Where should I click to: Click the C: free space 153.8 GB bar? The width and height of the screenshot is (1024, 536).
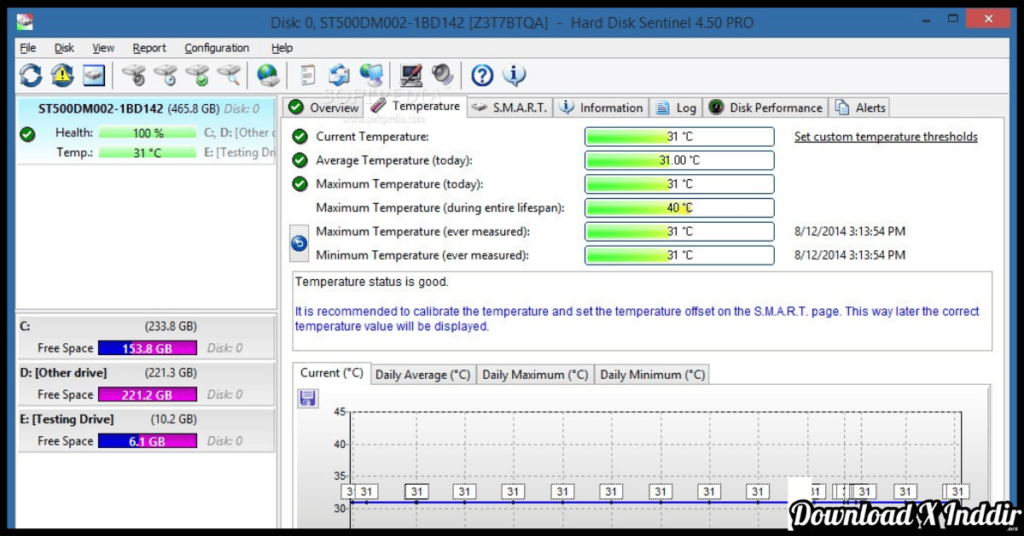point(147,348)
